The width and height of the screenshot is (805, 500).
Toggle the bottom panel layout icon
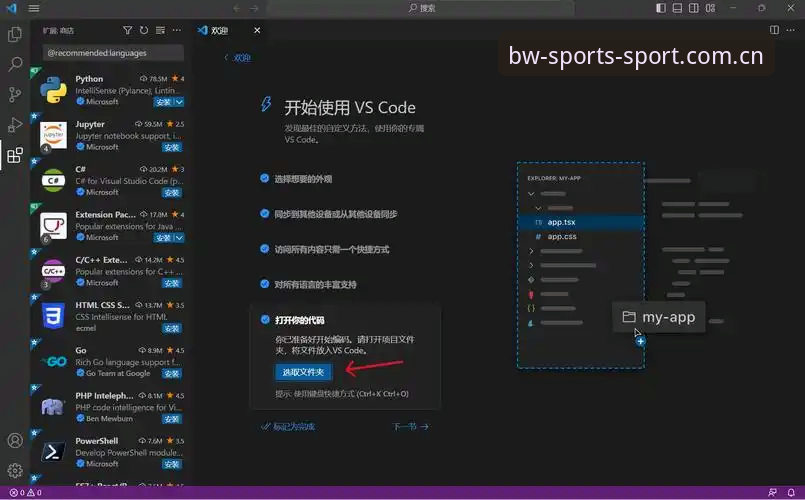coord(677,8)
